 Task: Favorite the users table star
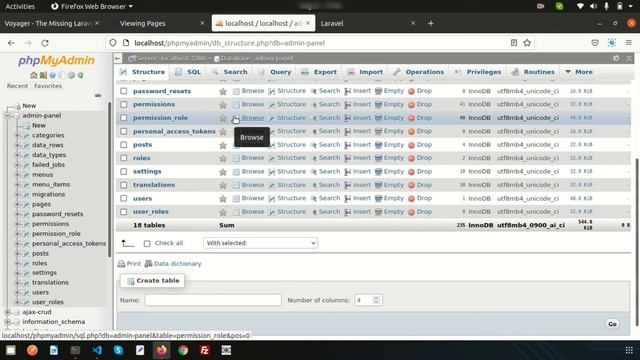coord(223,199)
